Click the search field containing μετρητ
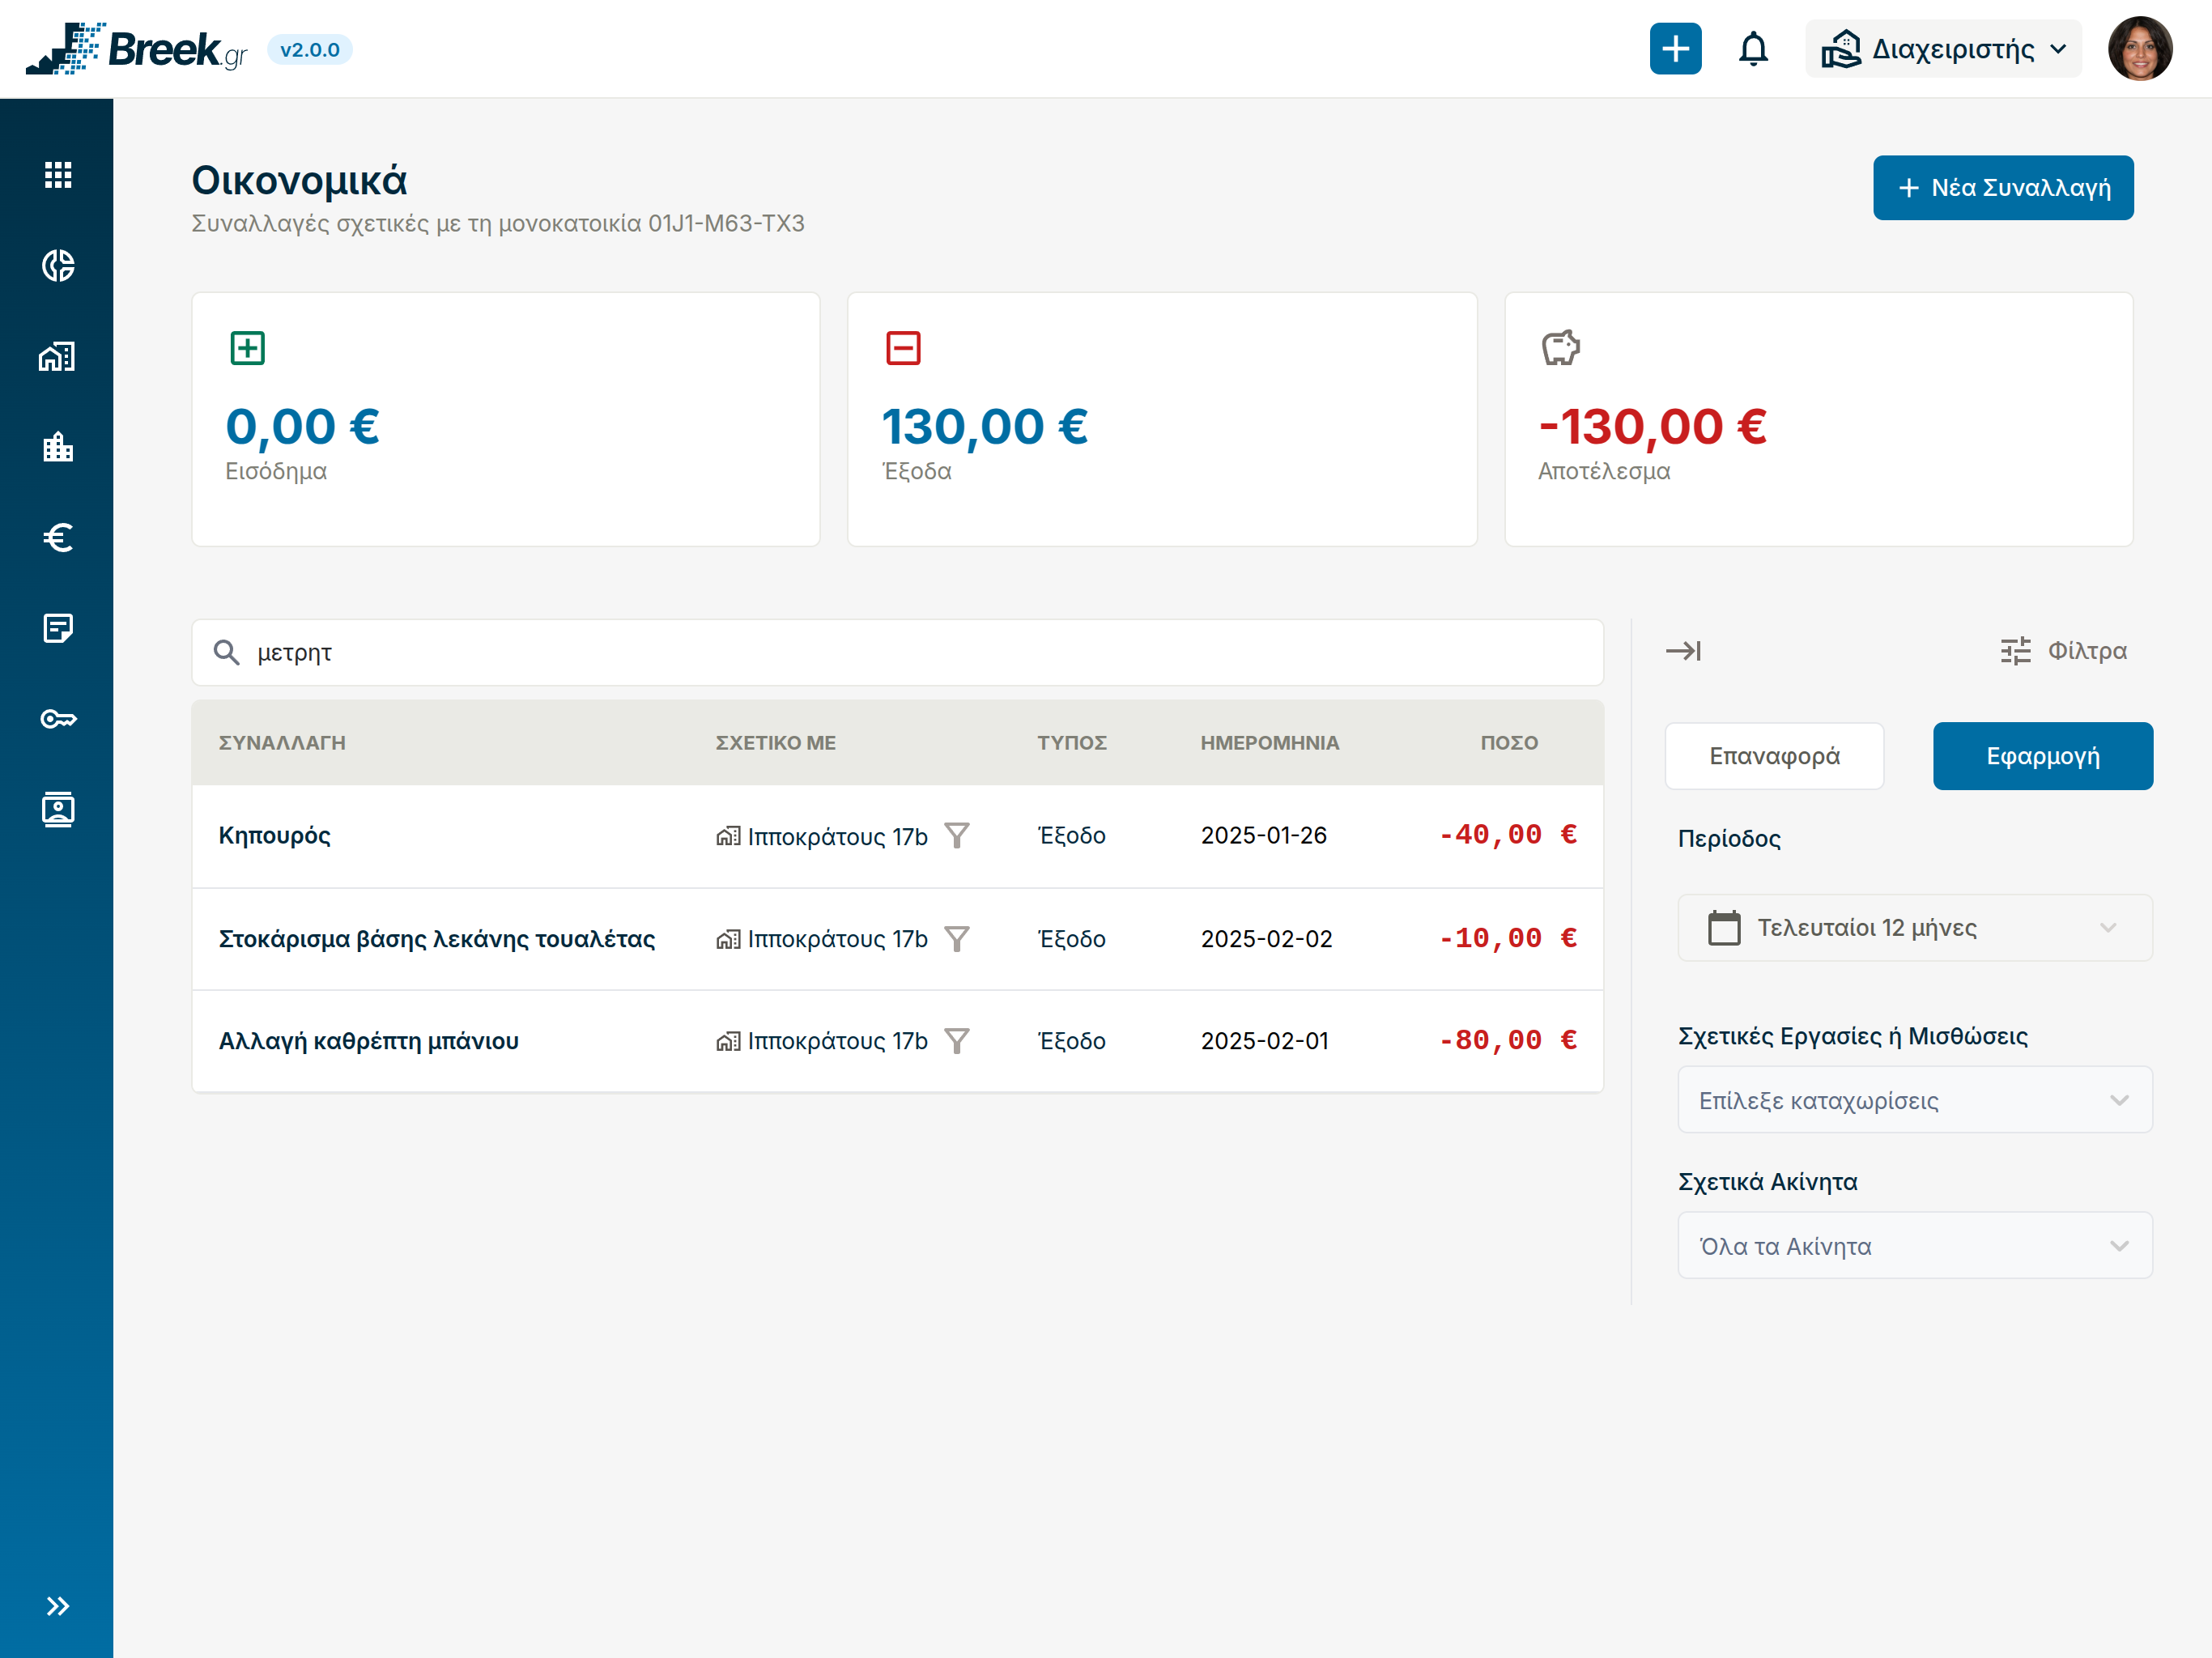The image size is (2212, 1658). (x=898, y=653)
